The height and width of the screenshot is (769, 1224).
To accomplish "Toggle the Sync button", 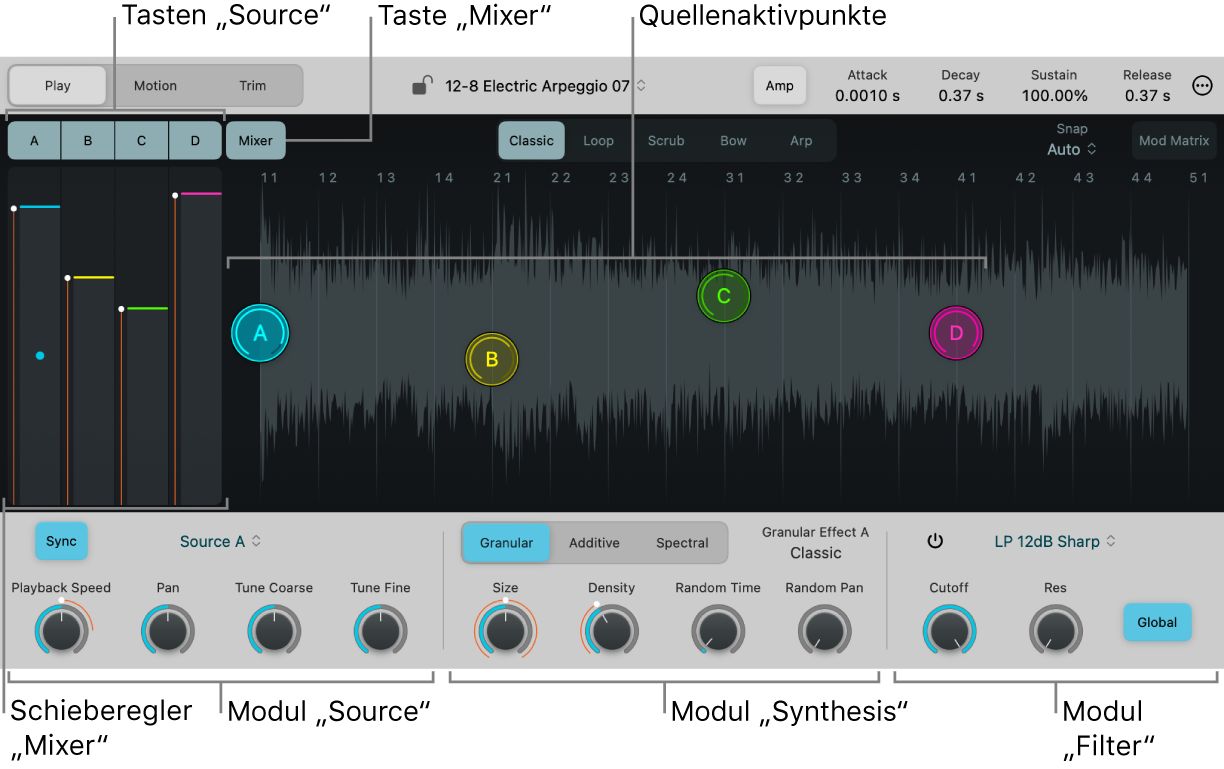I will (x=62, y=541).
